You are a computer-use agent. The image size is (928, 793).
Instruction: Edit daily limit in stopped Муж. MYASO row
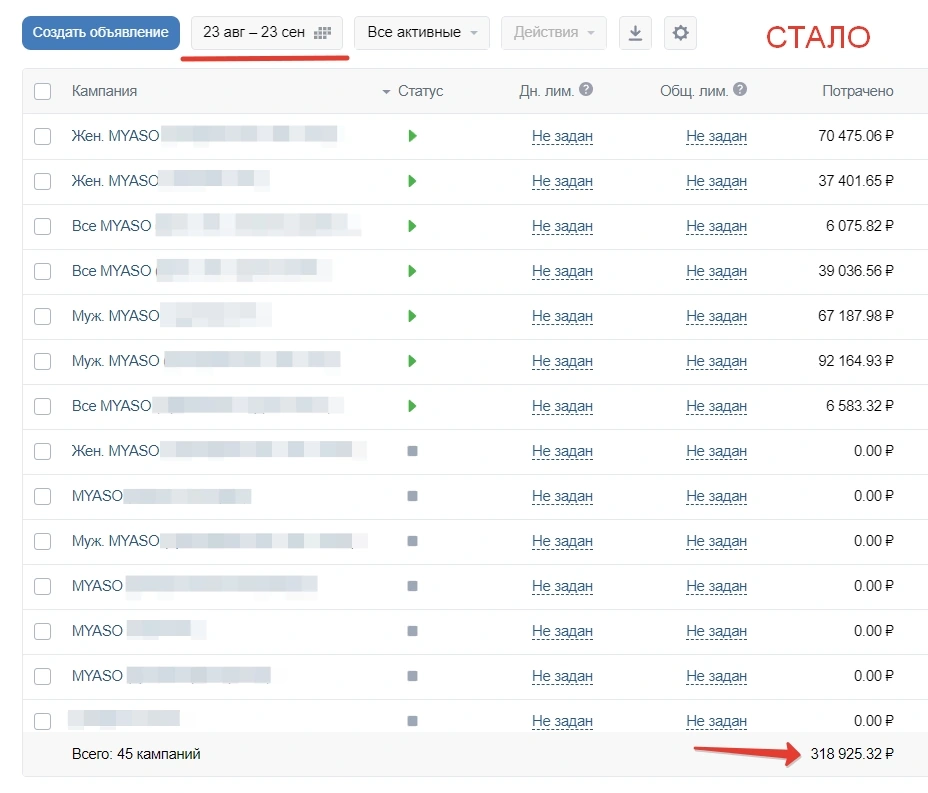(562, 541)
